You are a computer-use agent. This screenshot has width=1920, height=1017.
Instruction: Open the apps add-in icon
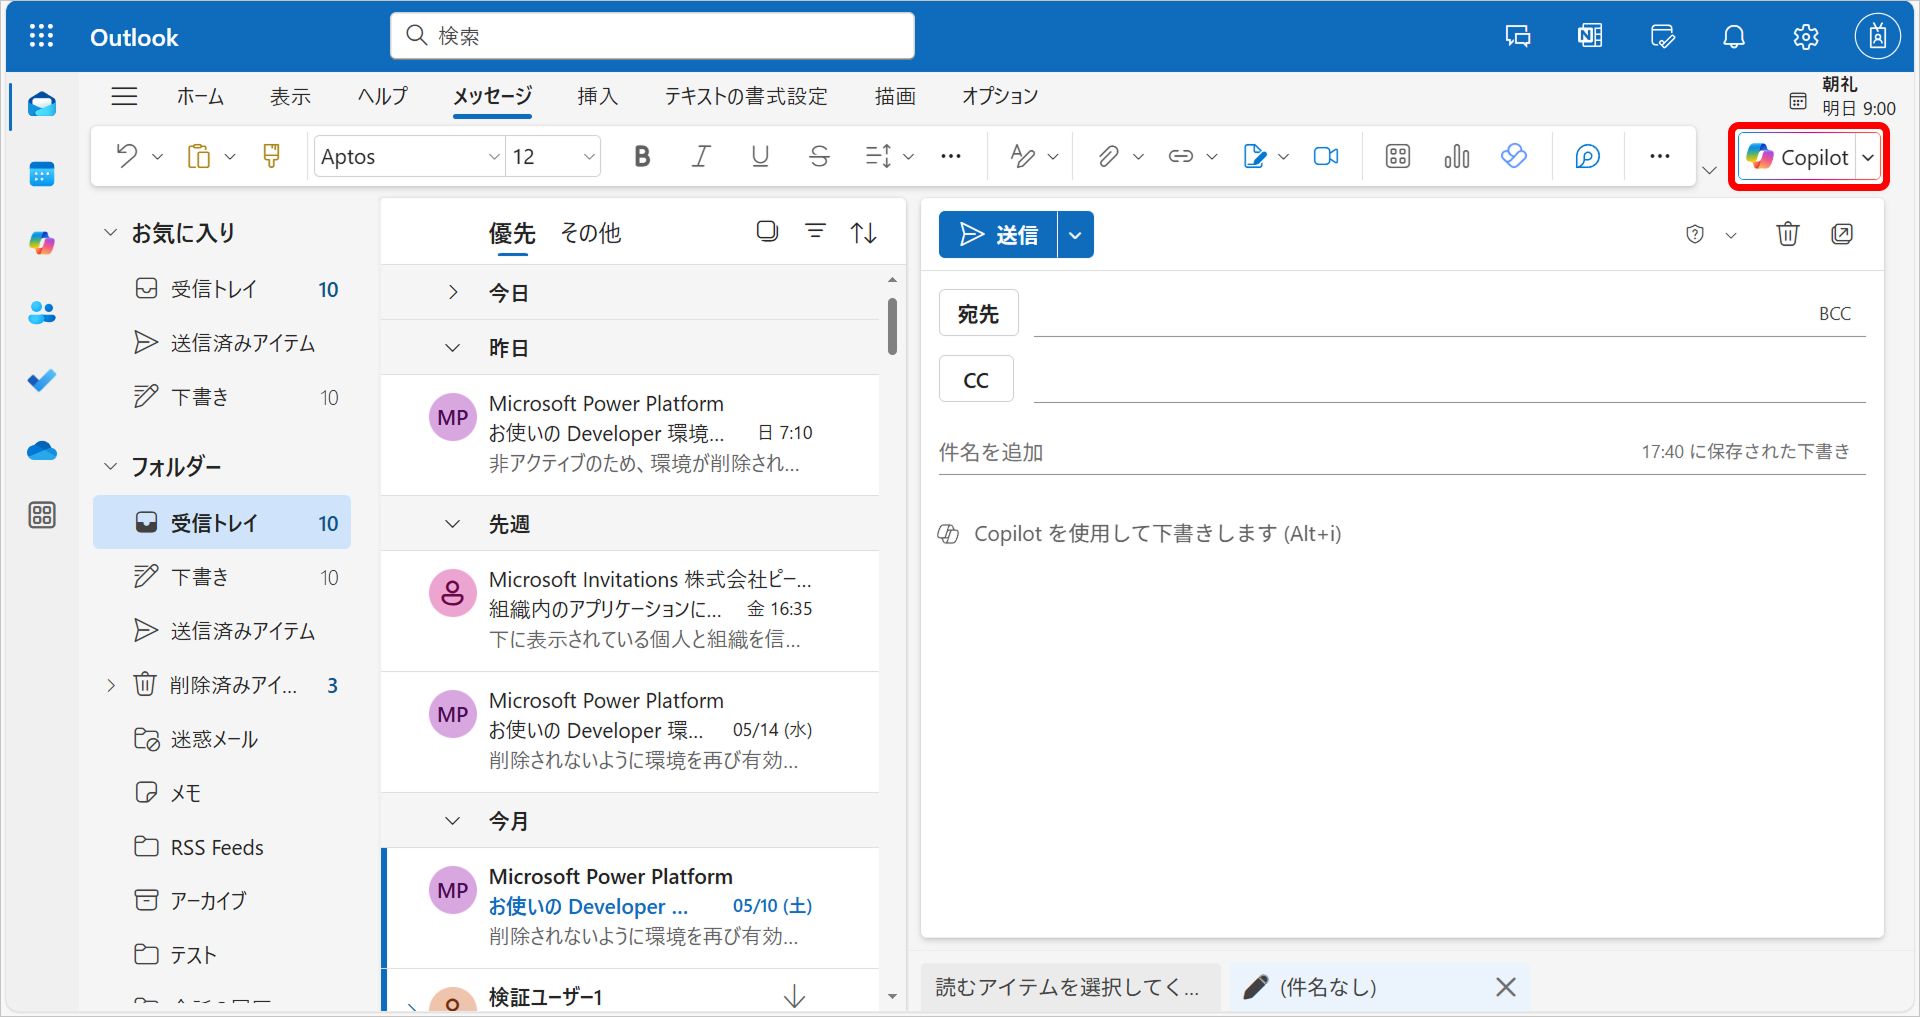pyautogui.click(x=1398, y=156)
